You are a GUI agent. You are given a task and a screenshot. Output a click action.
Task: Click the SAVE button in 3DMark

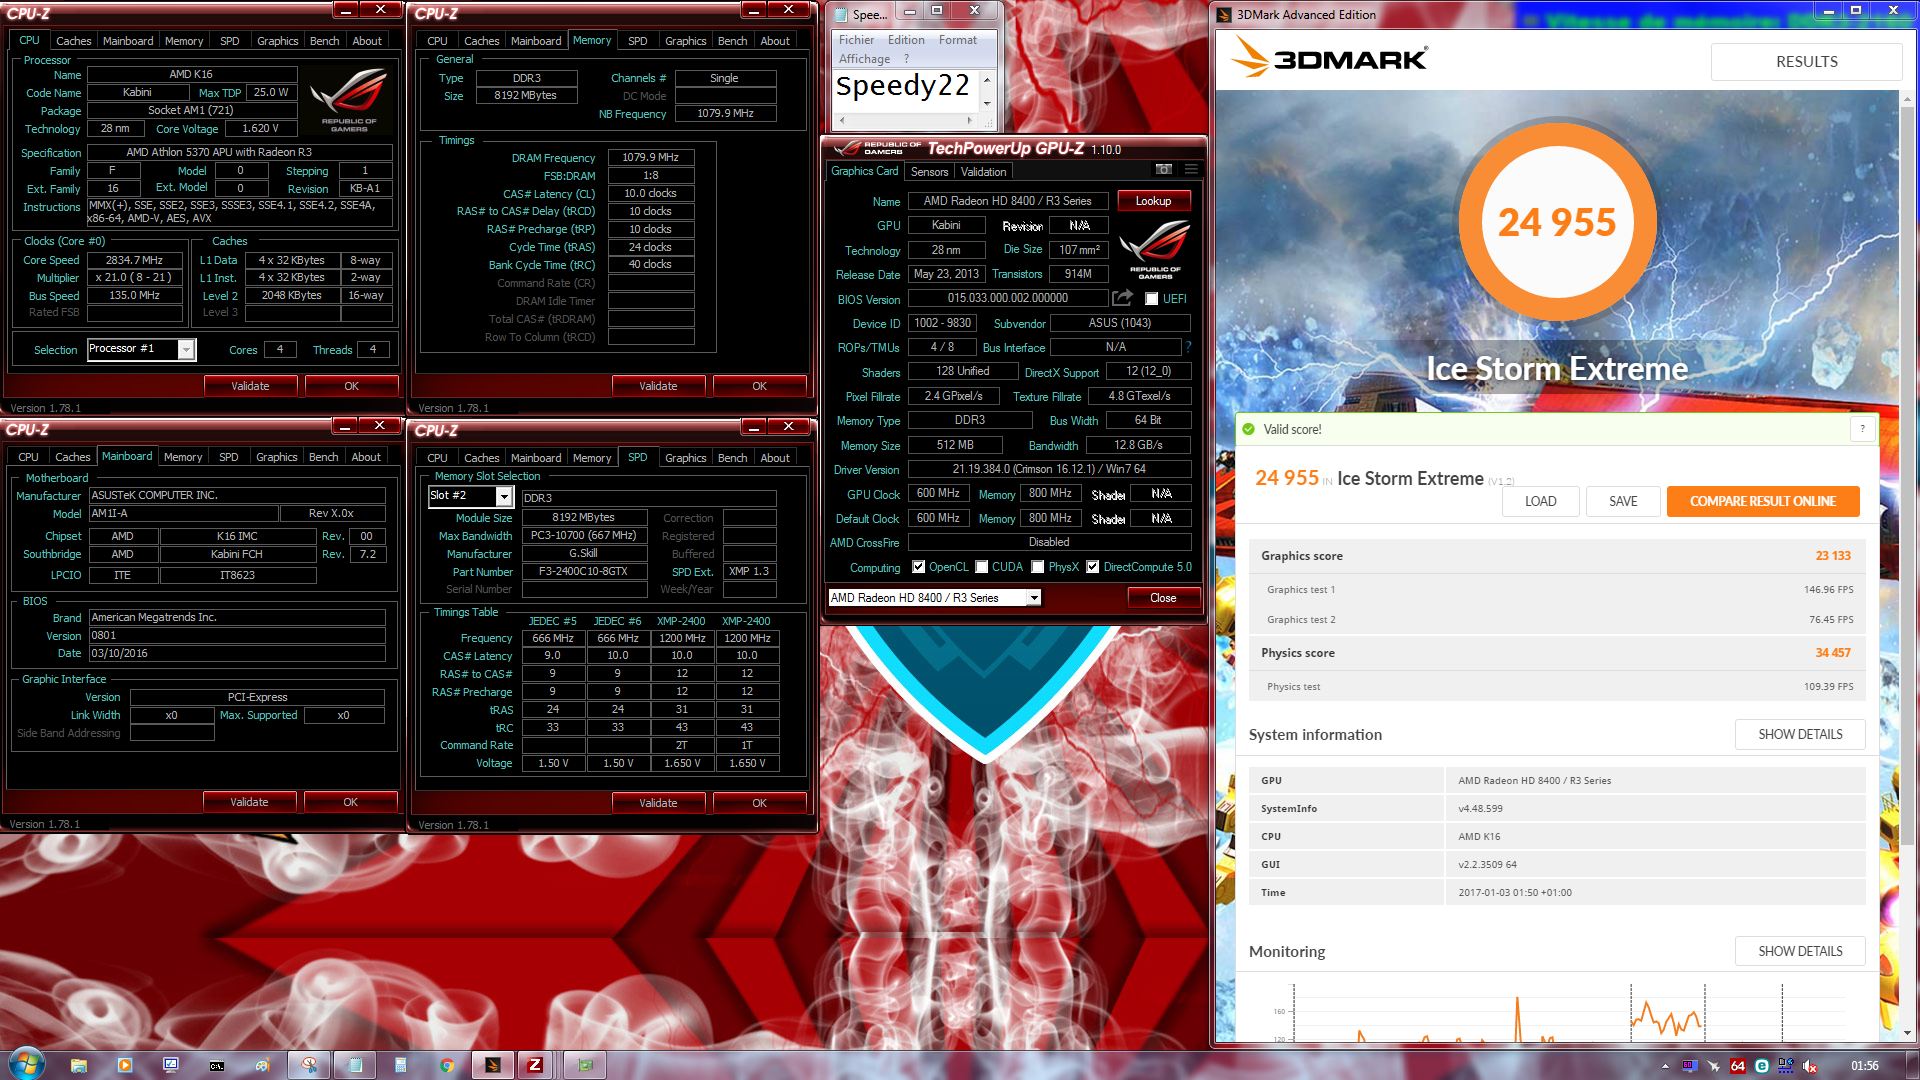pos(1623,501)
